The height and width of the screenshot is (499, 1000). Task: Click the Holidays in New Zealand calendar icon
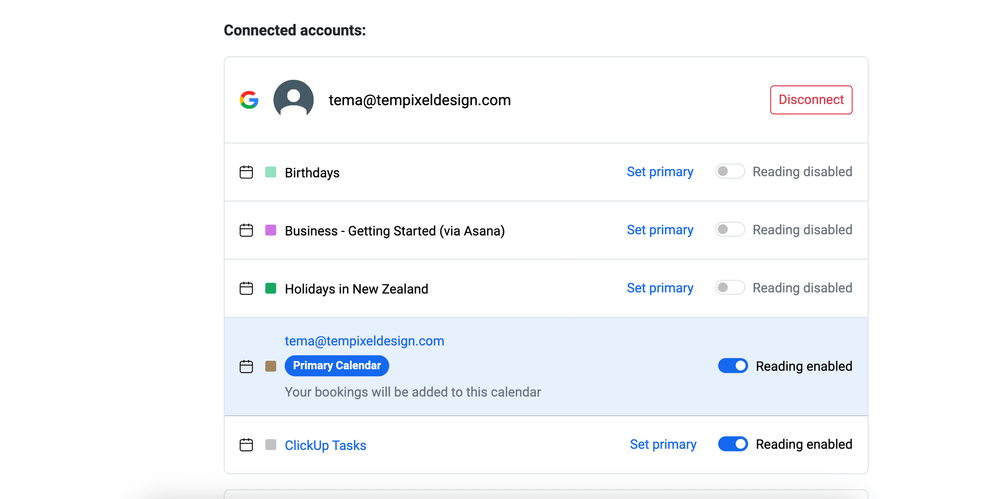coord(246,288)
